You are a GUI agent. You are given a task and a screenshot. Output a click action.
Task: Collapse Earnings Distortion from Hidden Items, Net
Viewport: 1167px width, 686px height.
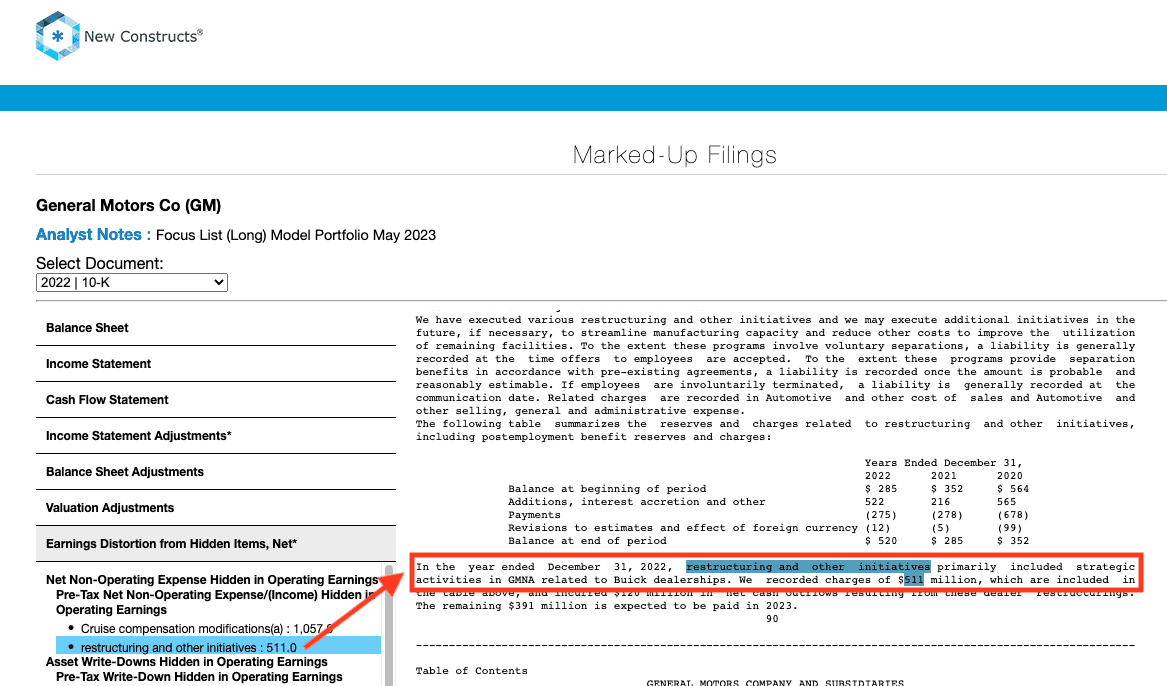pyautogui.click(x=216, y=544)
